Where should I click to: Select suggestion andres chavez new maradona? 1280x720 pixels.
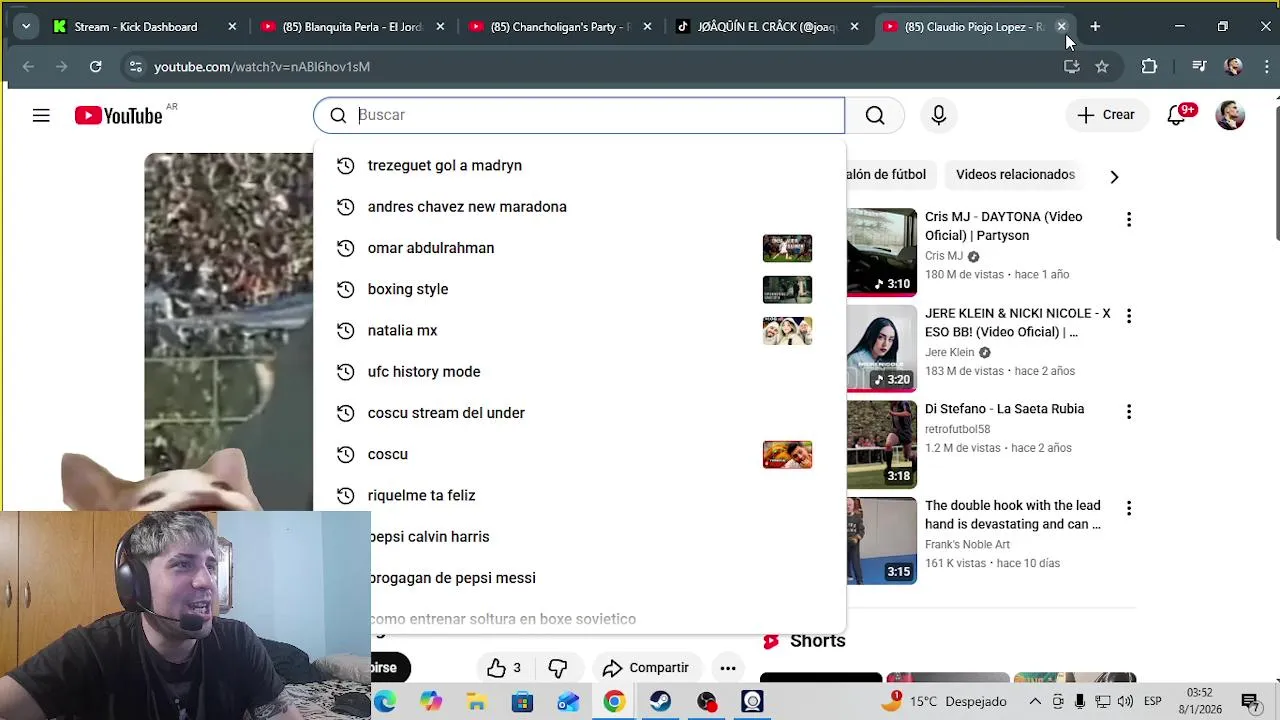[579, 207]
